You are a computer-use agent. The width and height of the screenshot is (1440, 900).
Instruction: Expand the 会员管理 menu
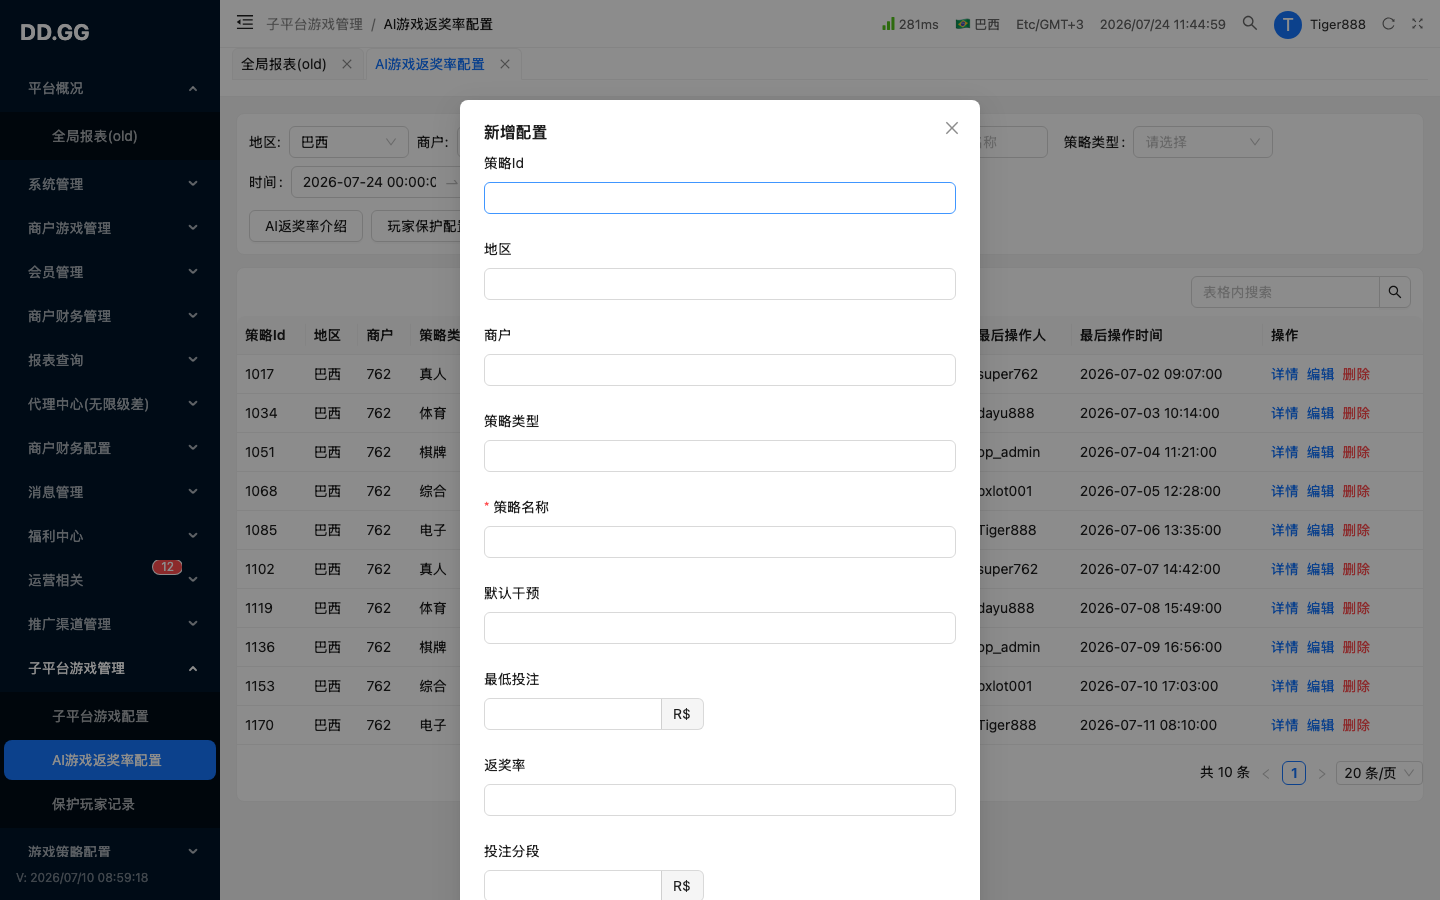coord(110,272)
